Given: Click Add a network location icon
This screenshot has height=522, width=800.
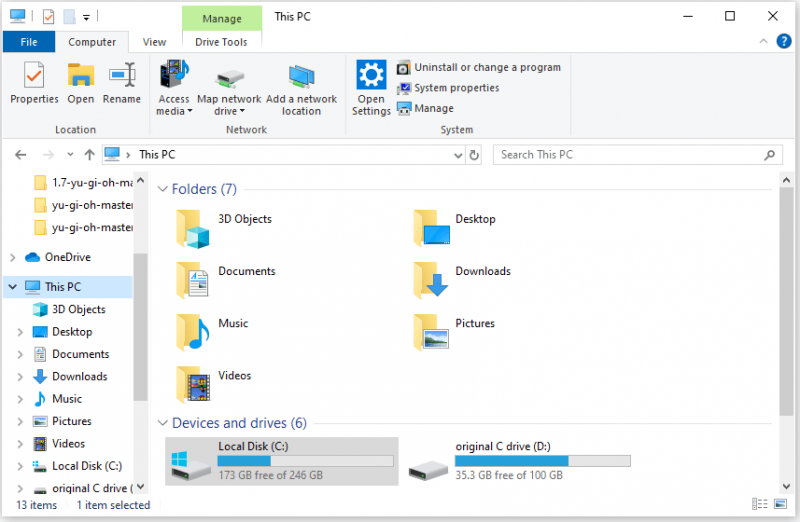Looking at the screenshot, I should (301, 77).
